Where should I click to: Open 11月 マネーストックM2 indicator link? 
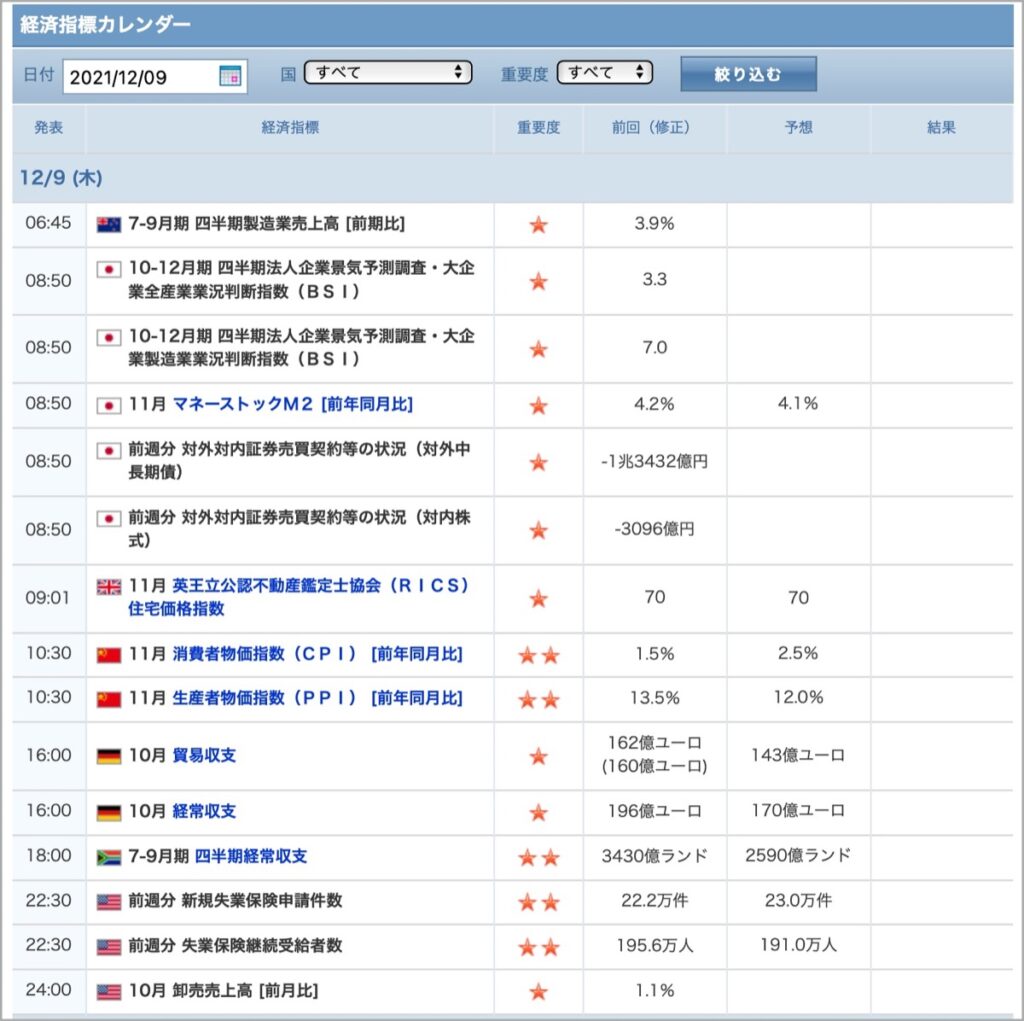[293, 404]
